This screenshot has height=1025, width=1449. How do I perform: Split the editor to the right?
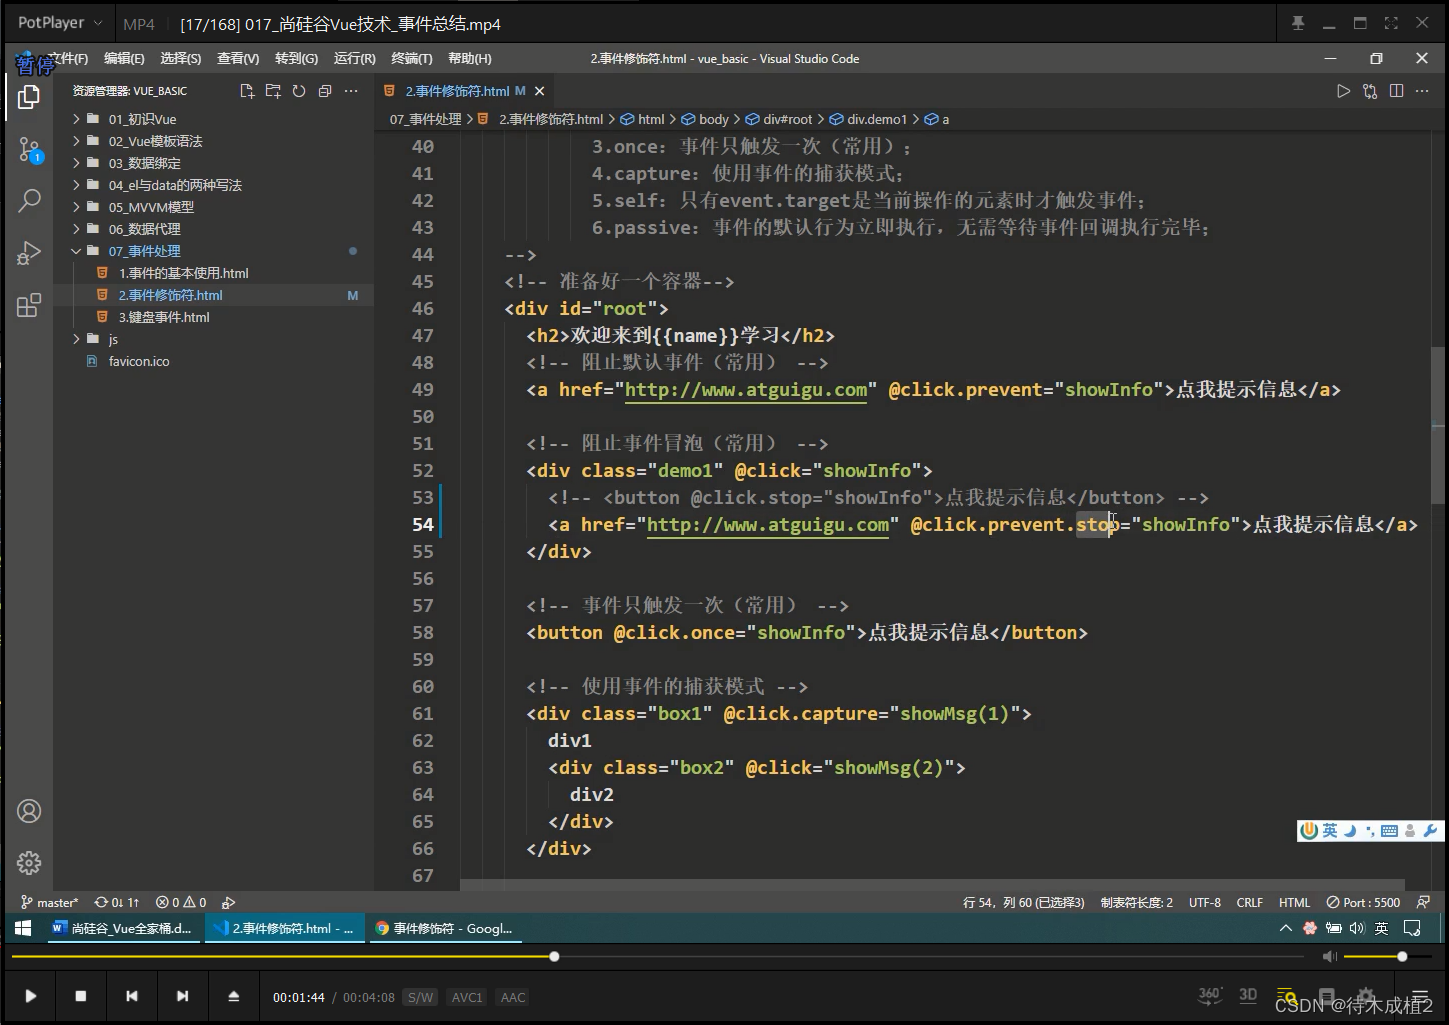(x=1396, y=91)
